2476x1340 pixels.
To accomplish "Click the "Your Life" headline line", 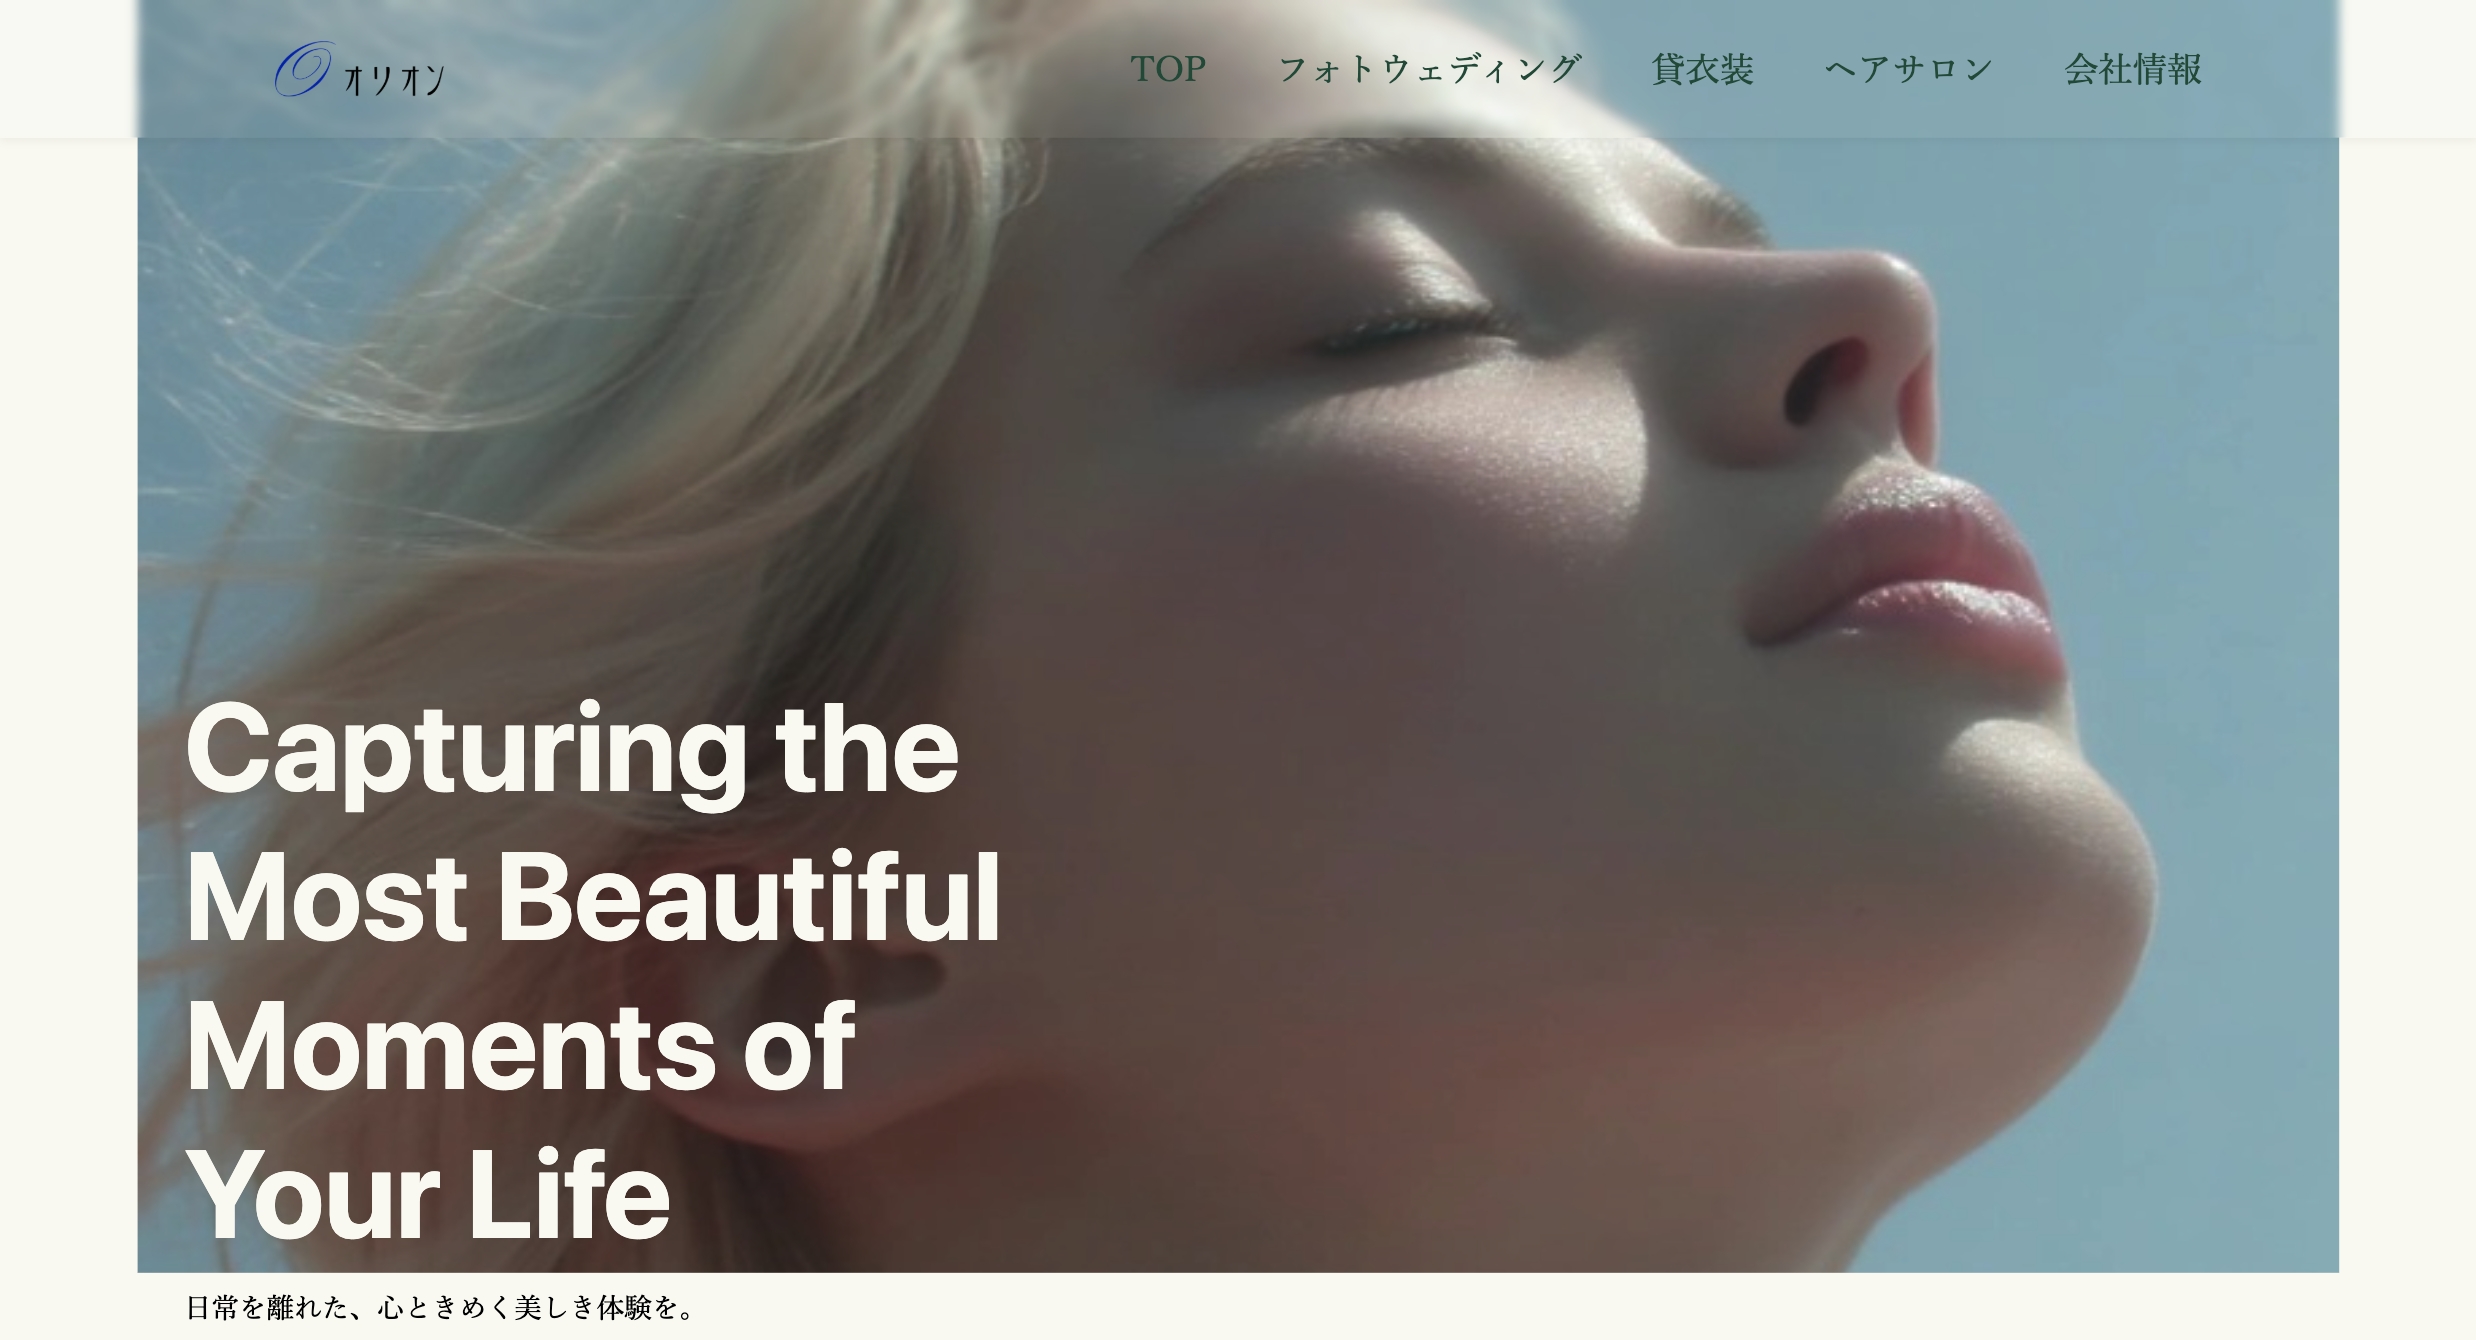I will click(x=428, y=1195).
